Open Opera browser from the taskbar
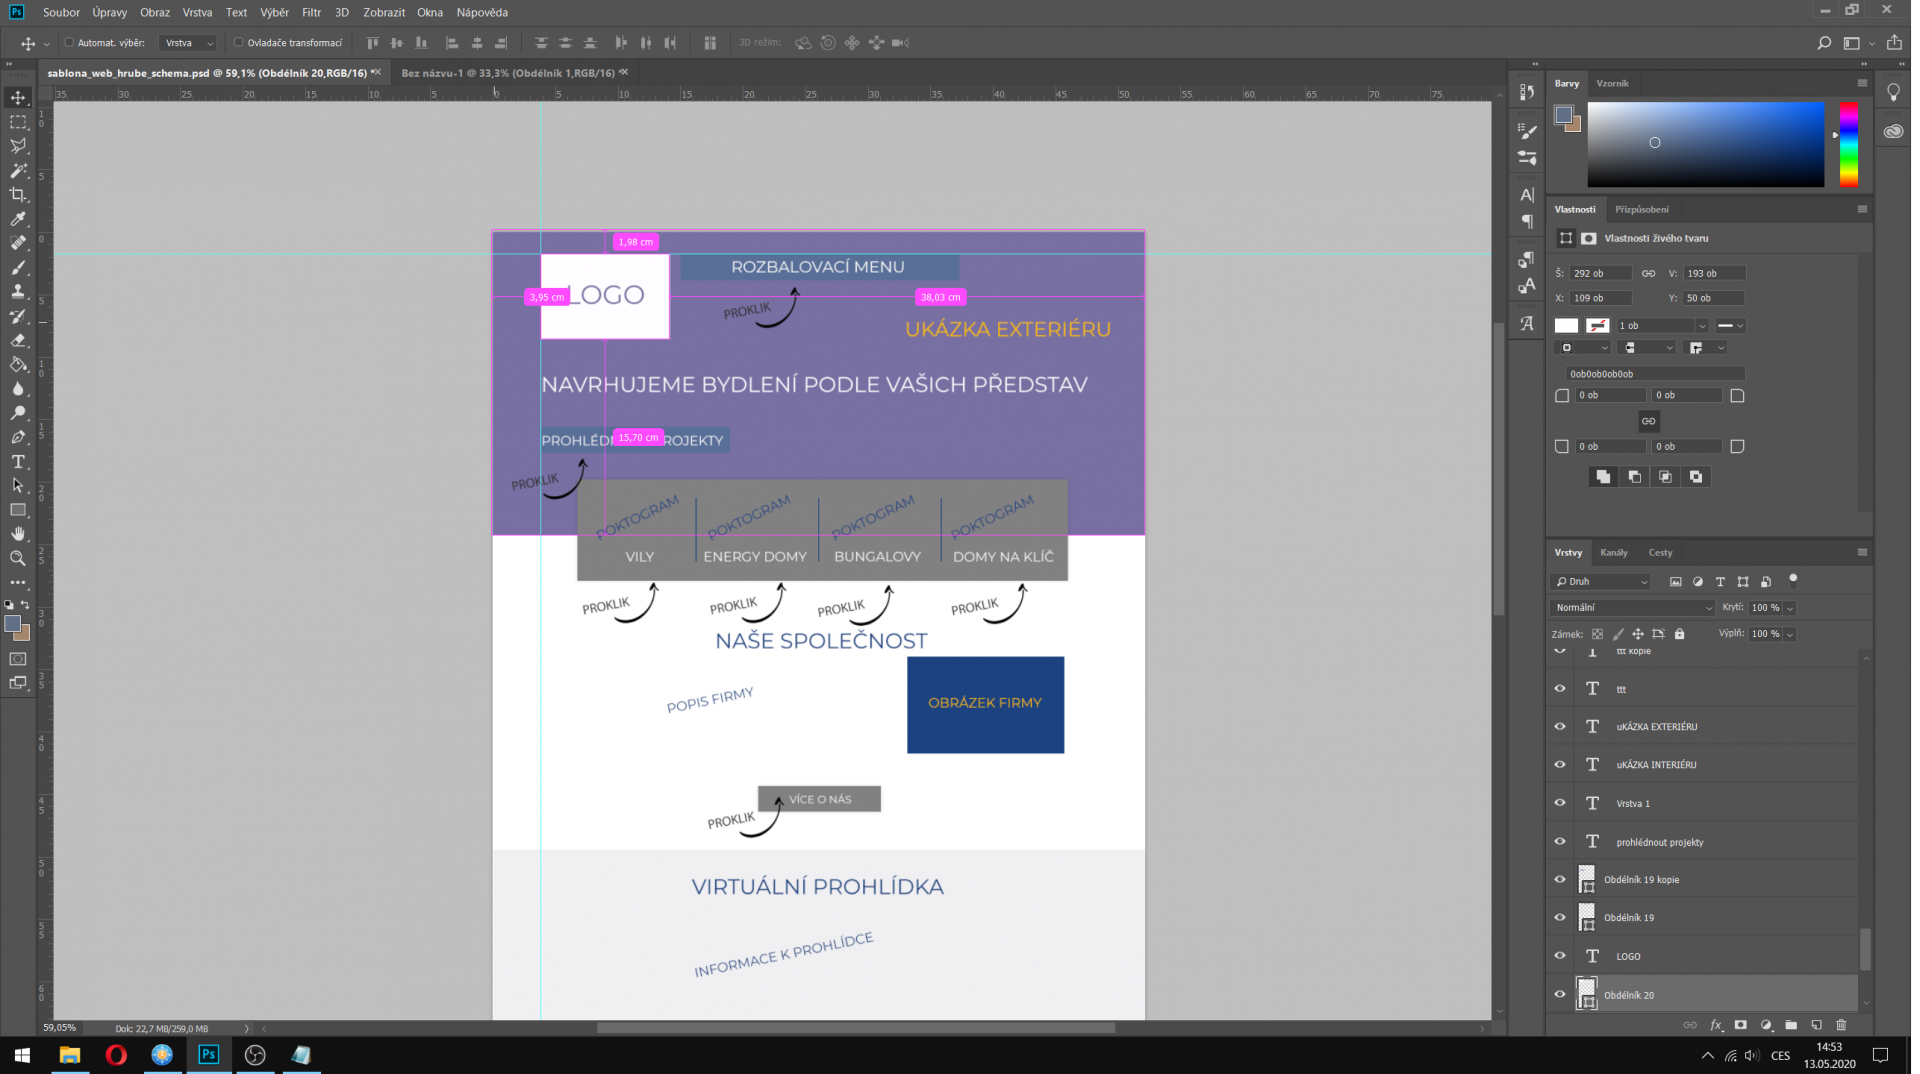The width and height of the screenshot is (1920, 1074). [x=116, y=1055]
